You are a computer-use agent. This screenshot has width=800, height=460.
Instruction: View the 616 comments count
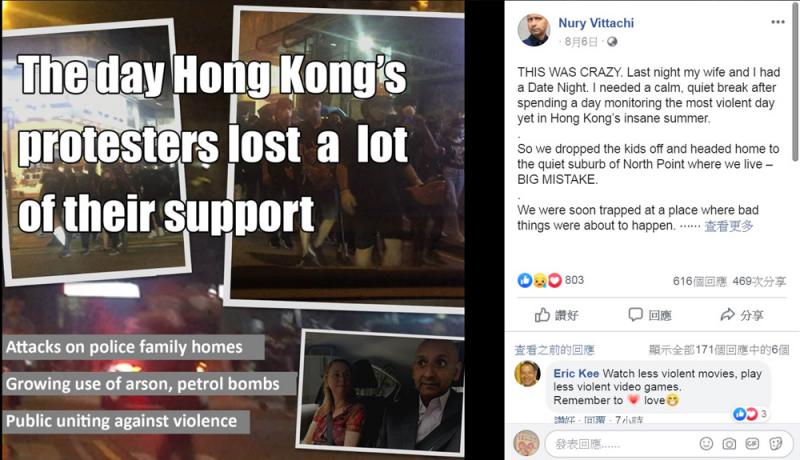click(699, 281)
